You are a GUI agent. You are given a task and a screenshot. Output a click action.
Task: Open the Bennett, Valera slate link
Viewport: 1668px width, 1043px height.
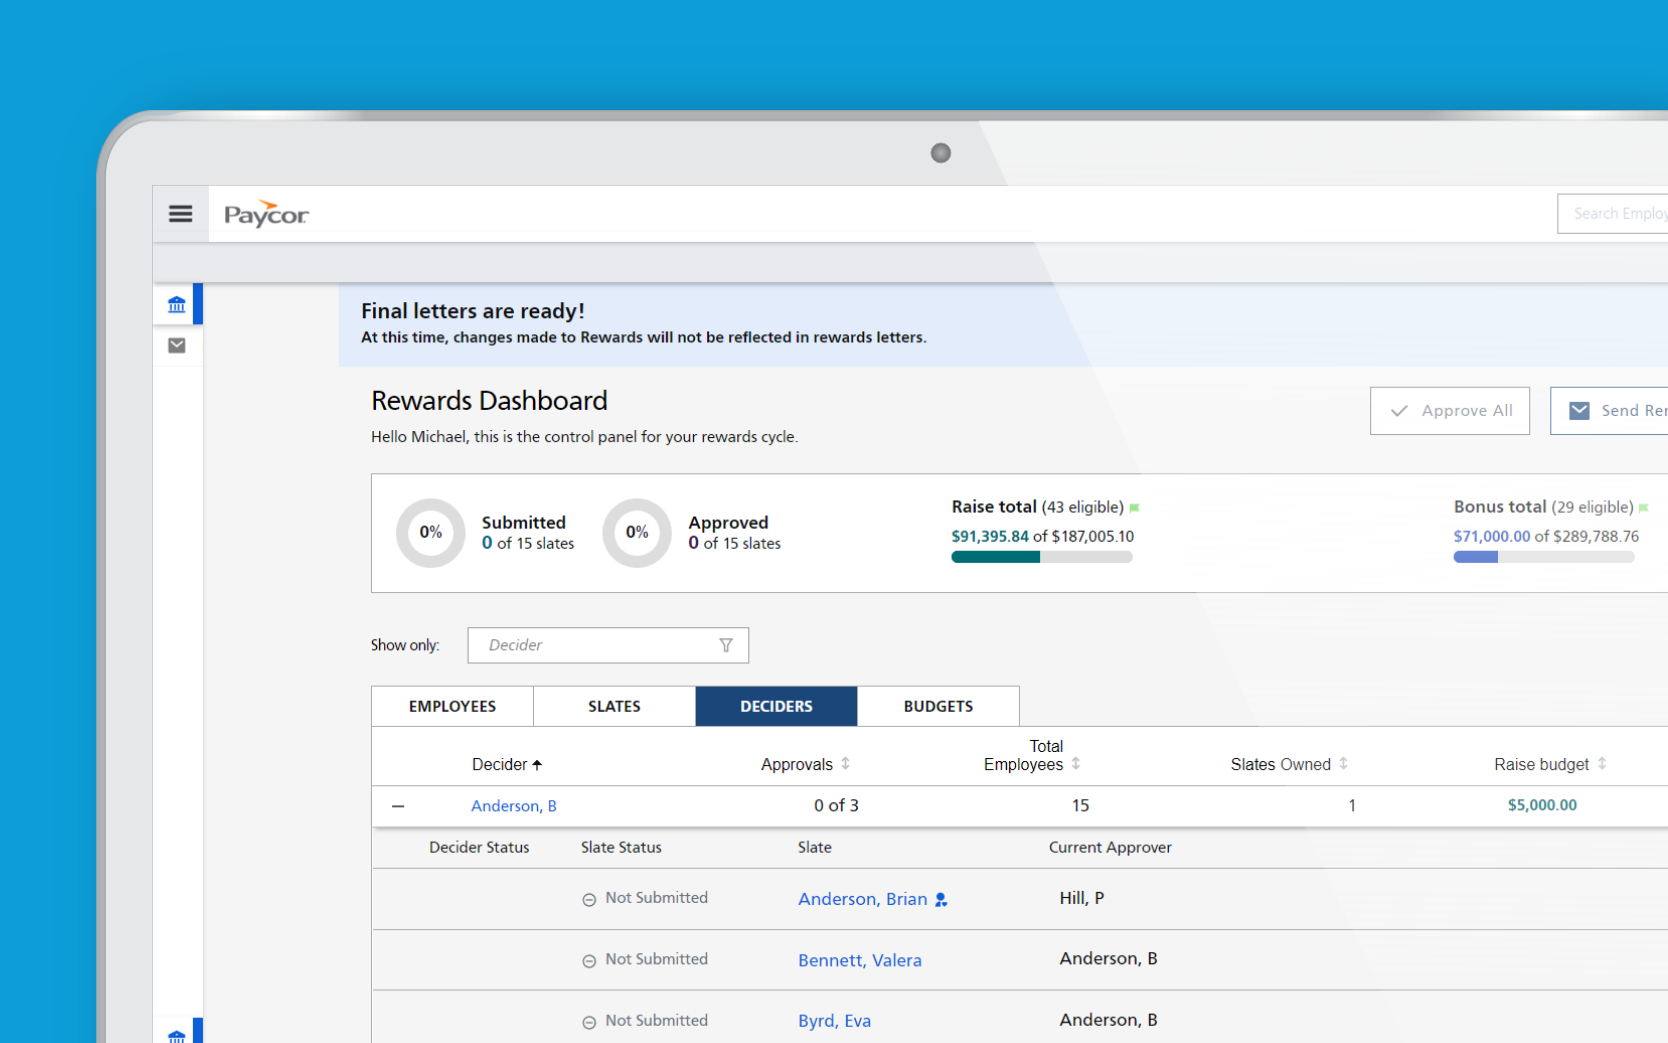click(859, 959)
